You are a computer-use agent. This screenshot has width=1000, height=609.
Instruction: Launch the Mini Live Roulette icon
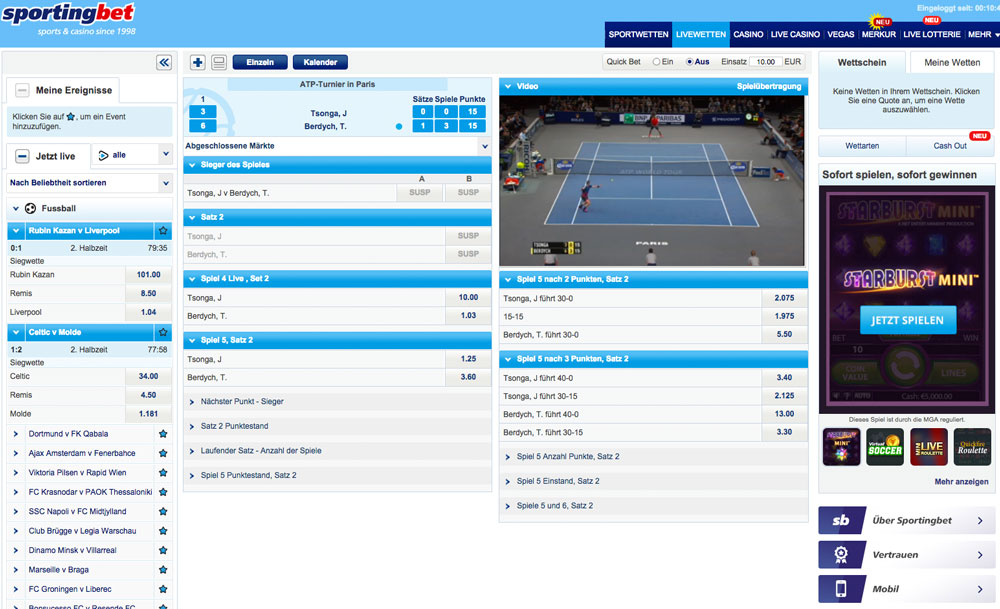pyautogui.click(x=929, y=446)
